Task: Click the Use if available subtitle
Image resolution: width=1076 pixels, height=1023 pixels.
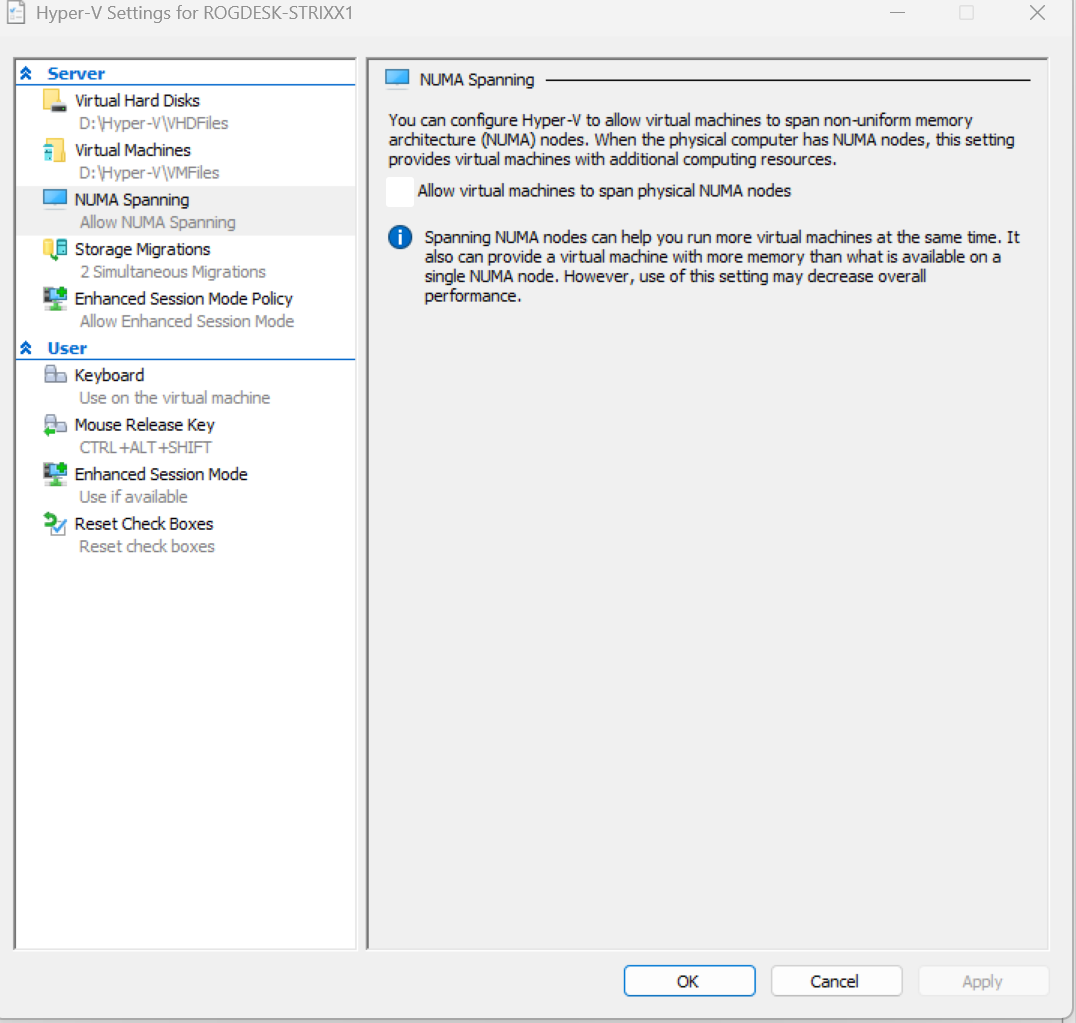Action: (x=133, y=497)
